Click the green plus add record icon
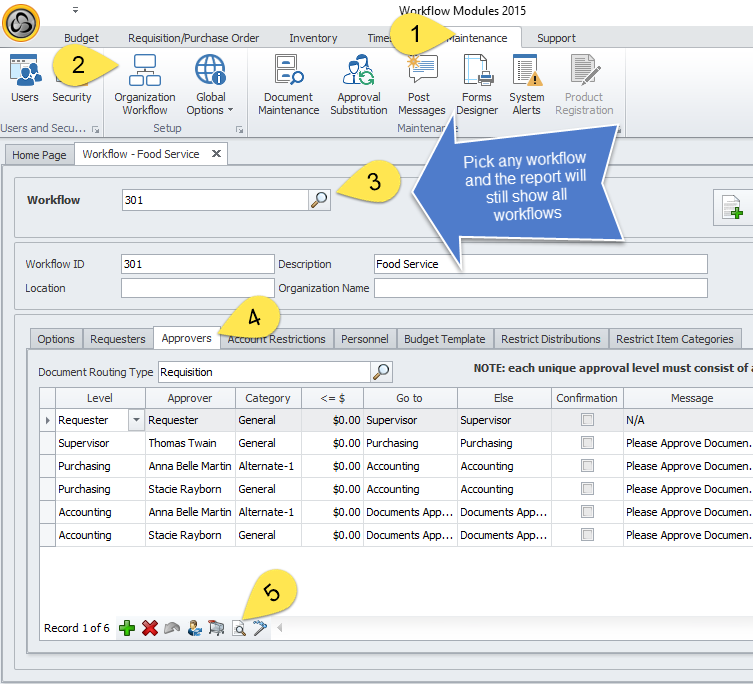The width and height of the screenshot is (753, 684). click(127, 628)
